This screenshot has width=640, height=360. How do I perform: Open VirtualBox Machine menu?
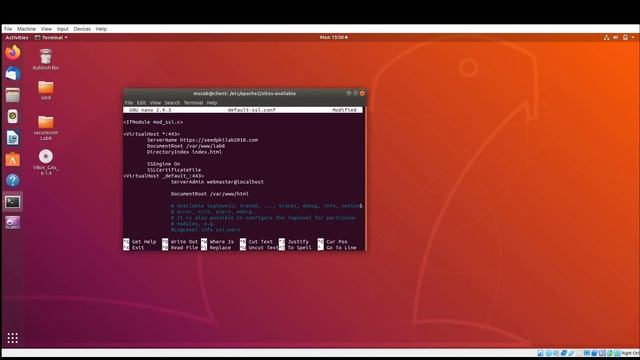tap(27, 29)
